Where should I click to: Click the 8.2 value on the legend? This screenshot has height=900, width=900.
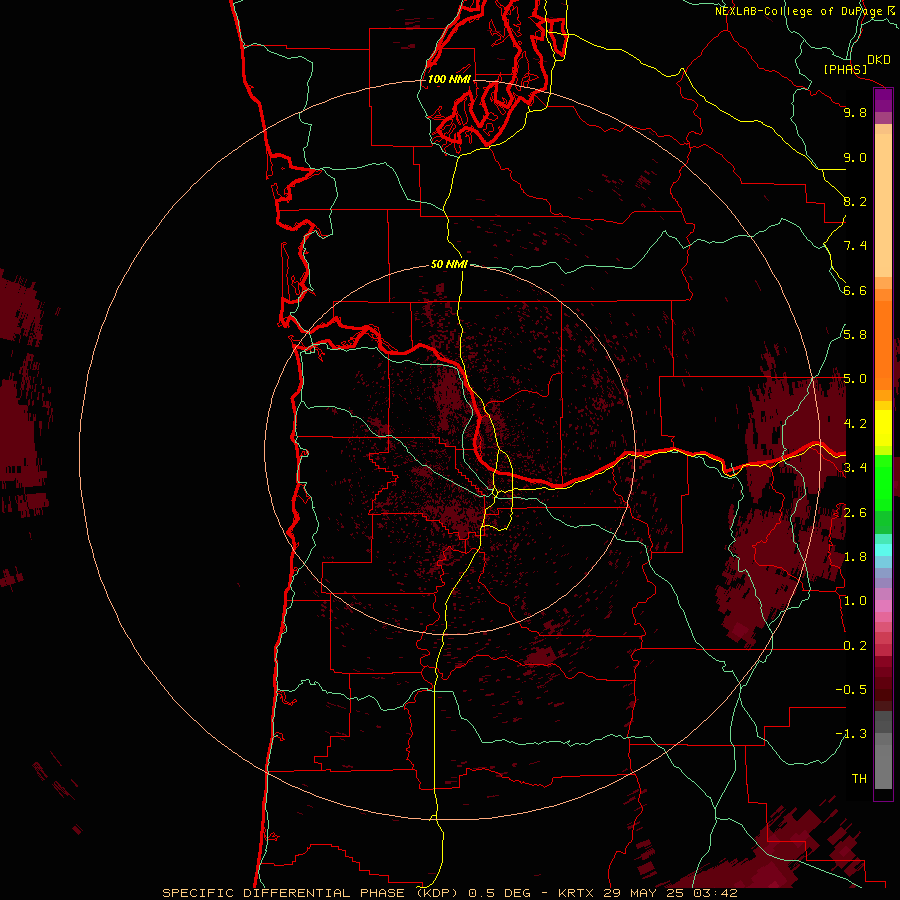point(855,201)
